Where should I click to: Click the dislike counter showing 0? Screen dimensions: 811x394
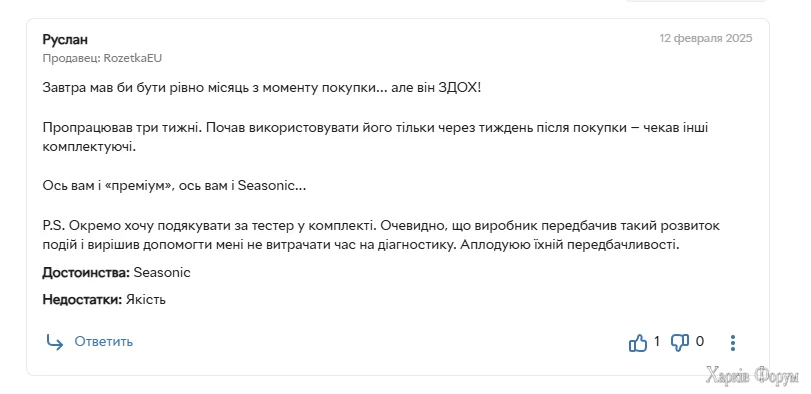[x=699, y=342]
